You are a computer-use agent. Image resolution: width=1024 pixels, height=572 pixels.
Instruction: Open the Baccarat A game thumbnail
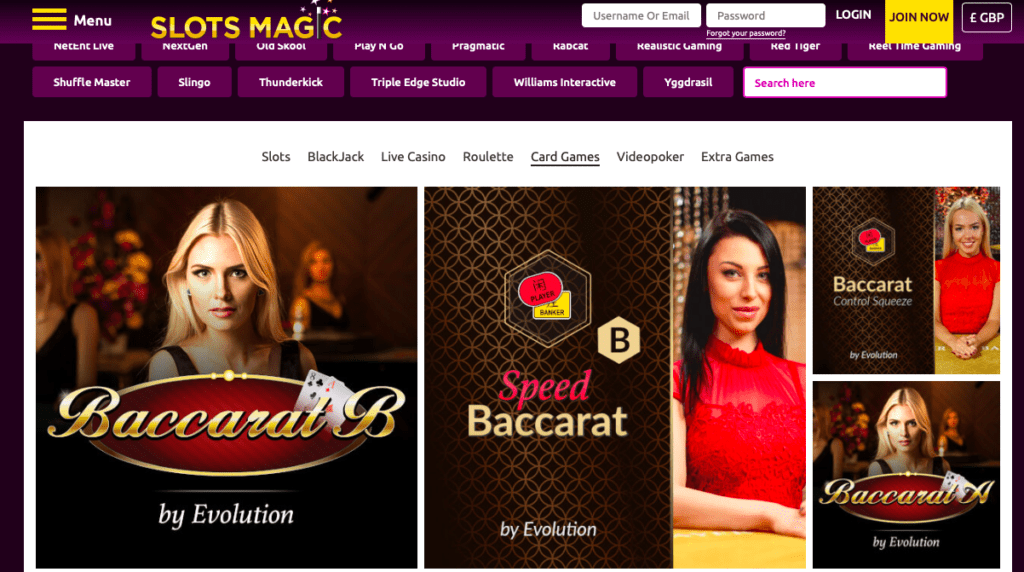[x=906, y=475]
